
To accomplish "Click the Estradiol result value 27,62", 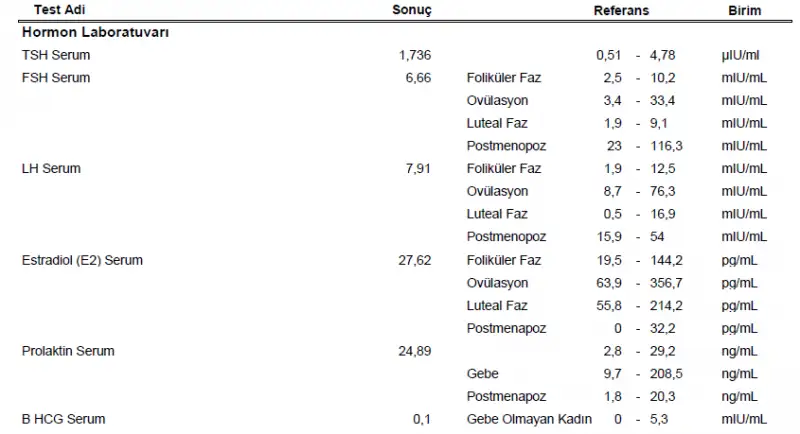I will 415,260.
